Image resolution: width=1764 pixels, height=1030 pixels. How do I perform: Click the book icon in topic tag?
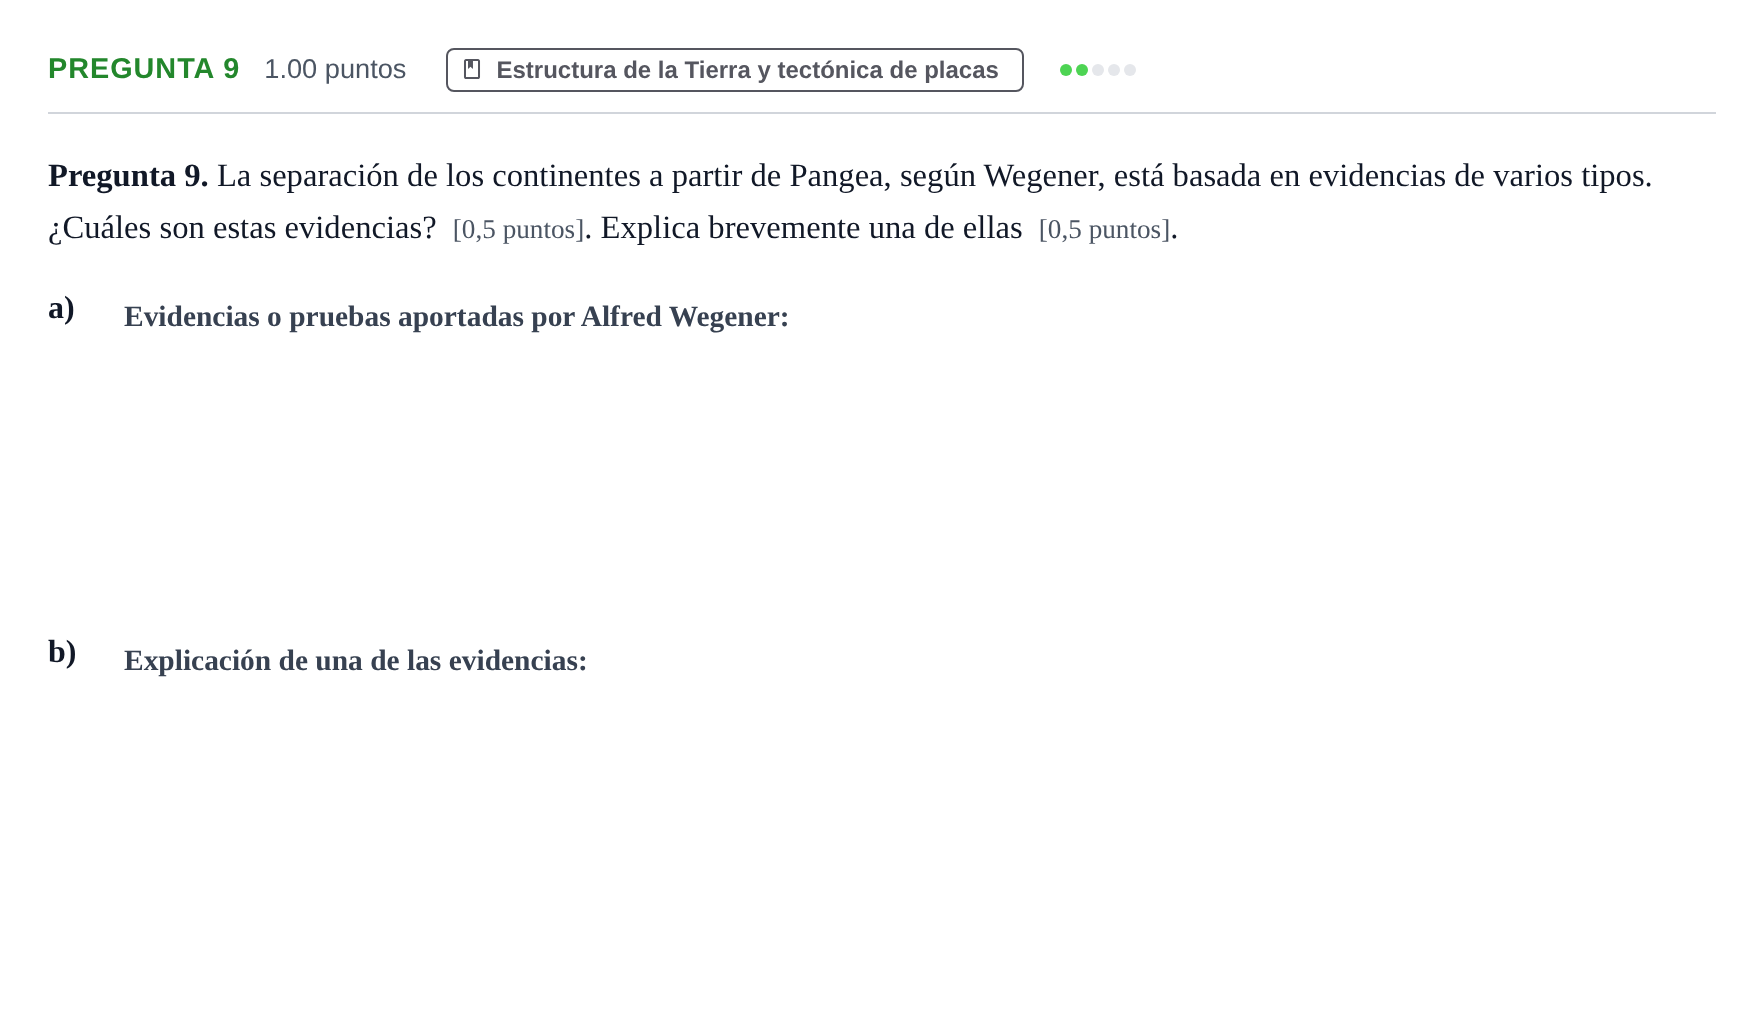point(473,70)
